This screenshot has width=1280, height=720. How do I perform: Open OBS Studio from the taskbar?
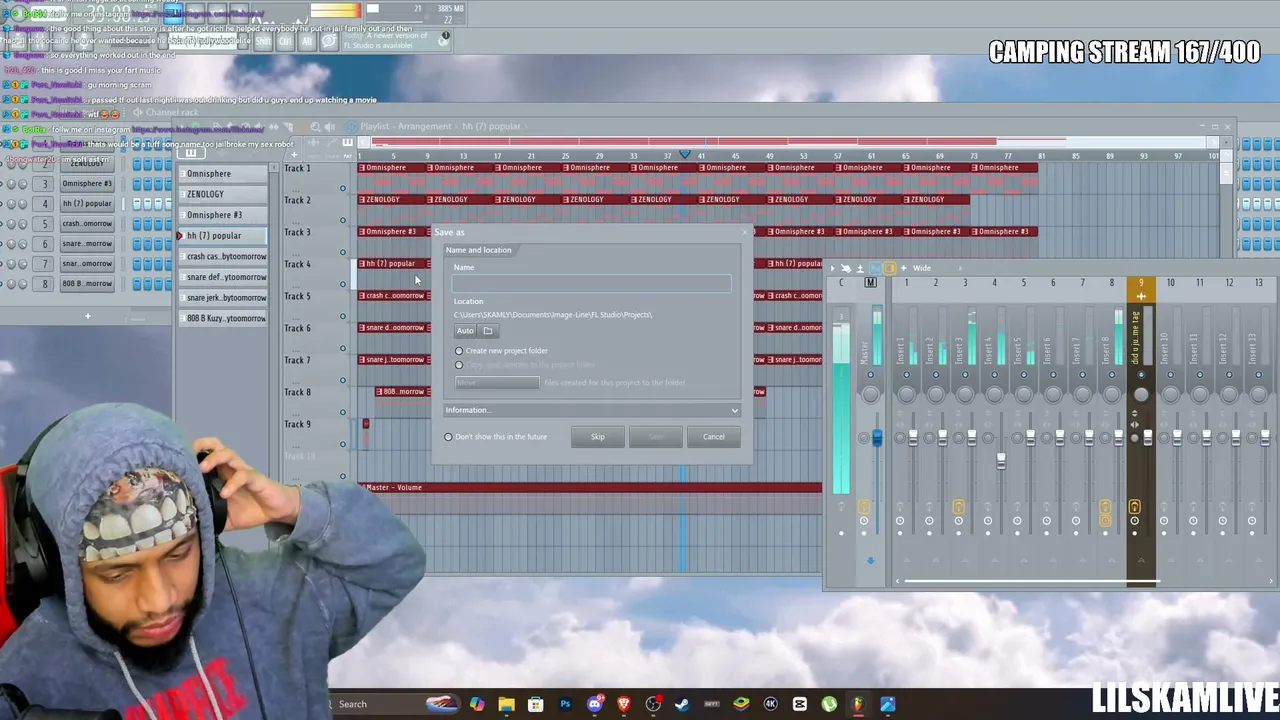653,704
